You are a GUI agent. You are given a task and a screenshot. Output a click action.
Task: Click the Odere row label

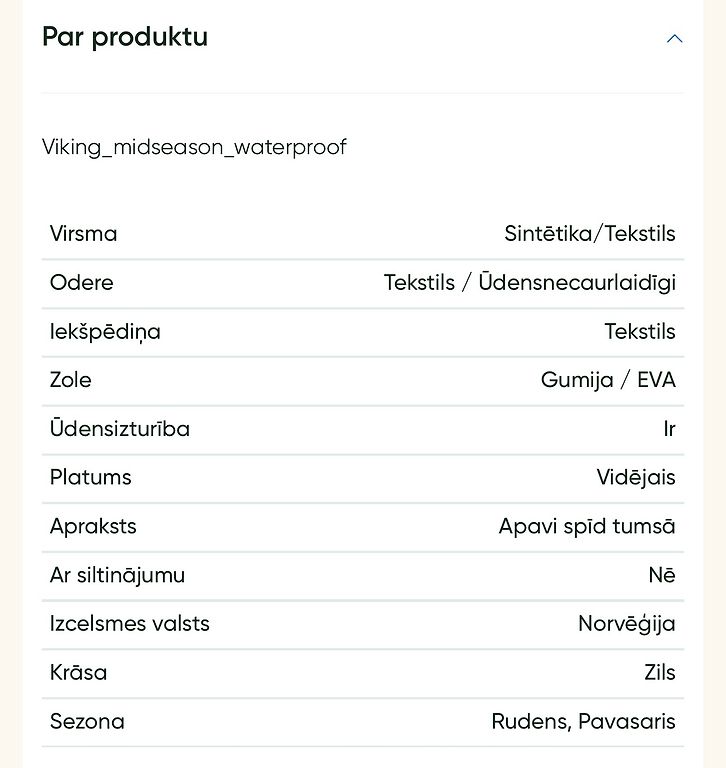(x=81, y=283)
